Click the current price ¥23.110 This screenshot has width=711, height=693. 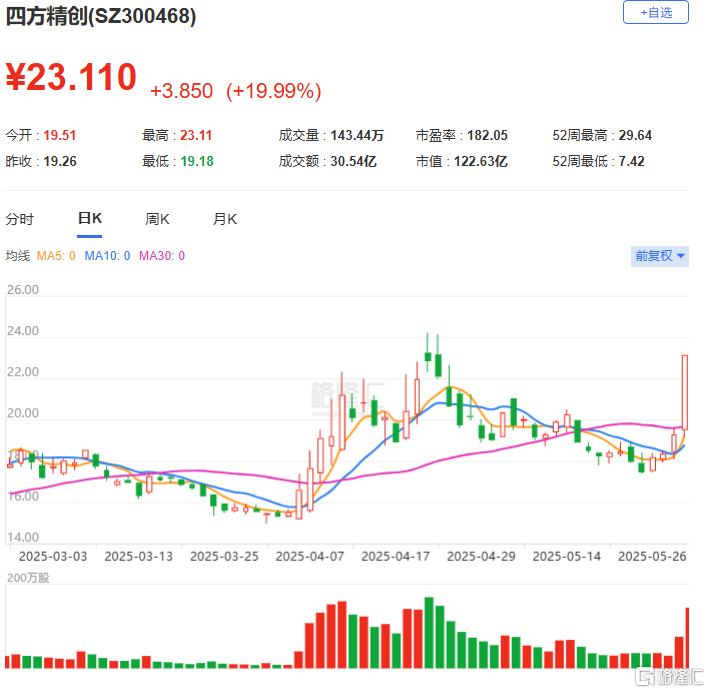pyautogui.click(x=71, y=77)
